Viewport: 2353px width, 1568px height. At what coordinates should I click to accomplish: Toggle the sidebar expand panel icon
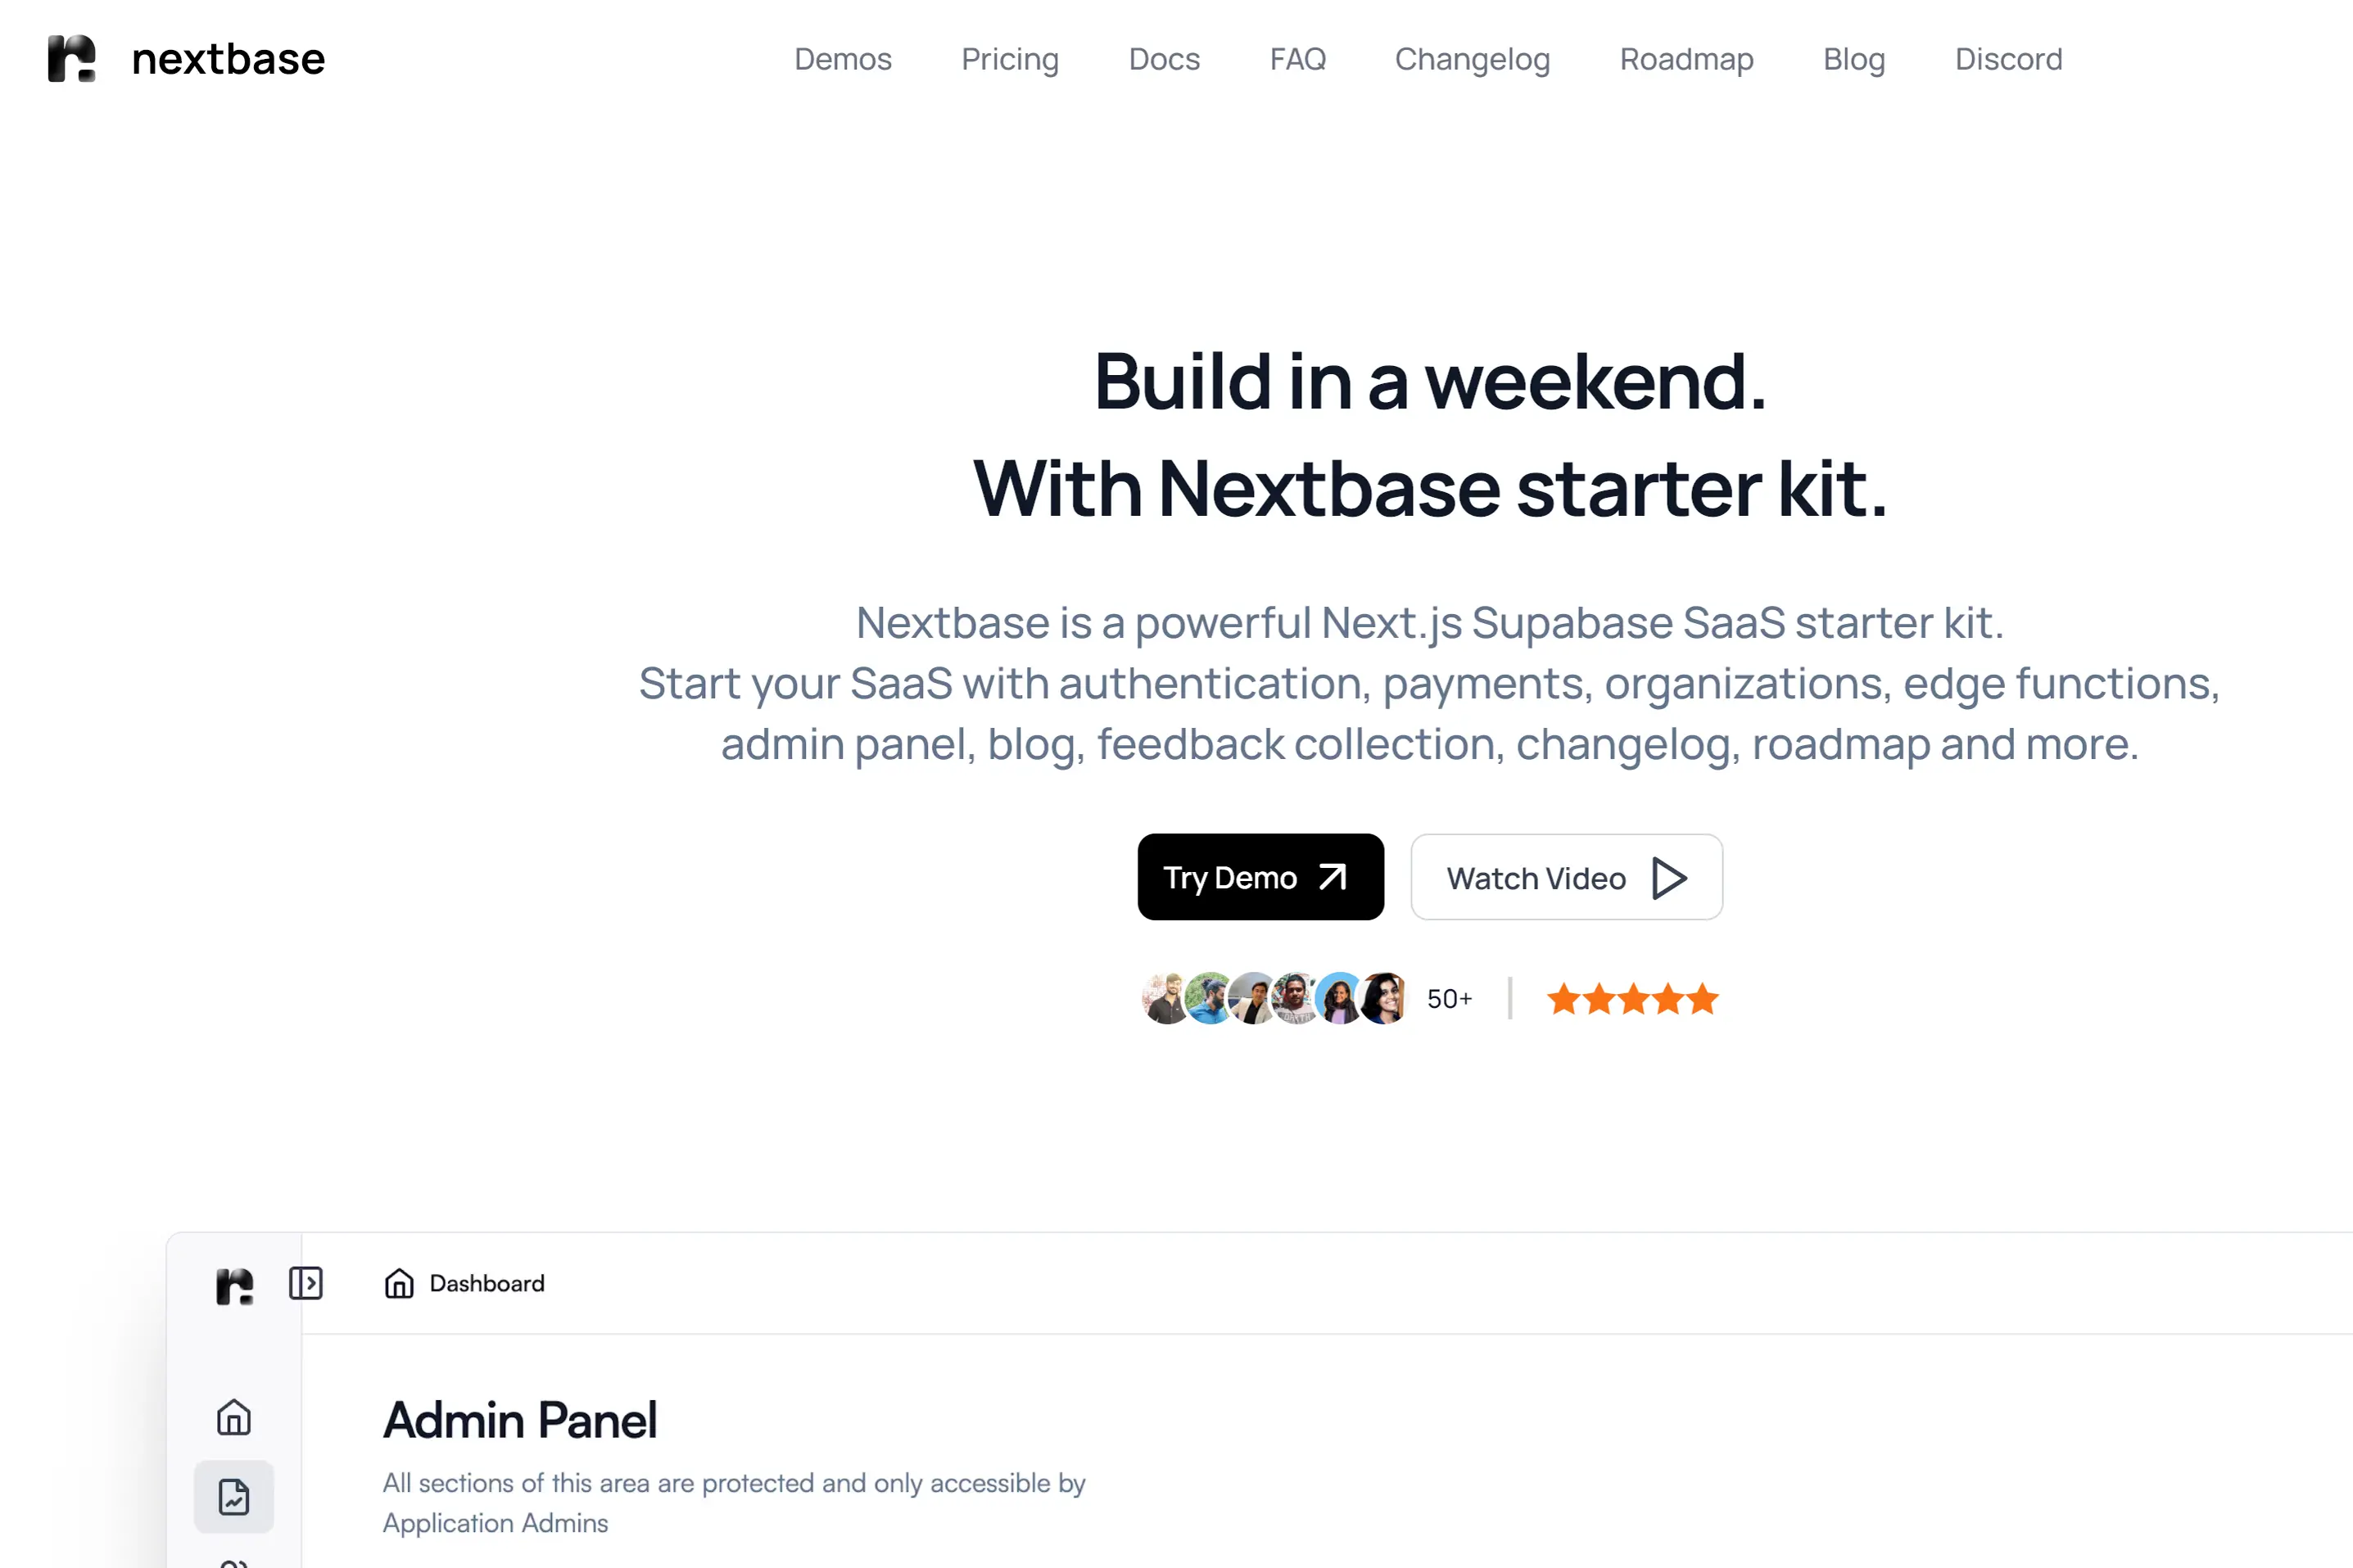click(x=306, y=1283)
